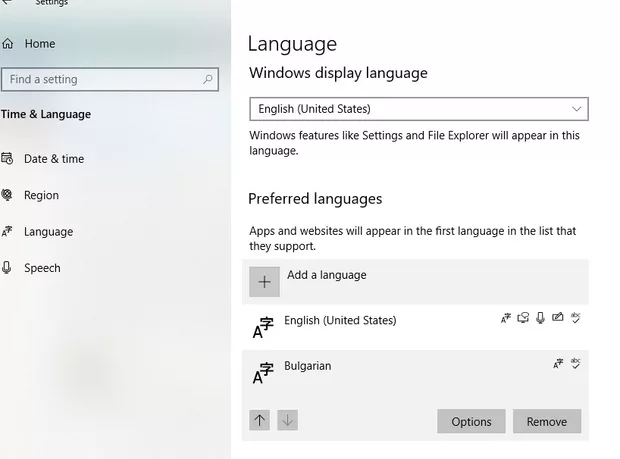Click the Date & time calendar icon
The height and width of the screenshot is (459, 620).
tap(7, 159)
